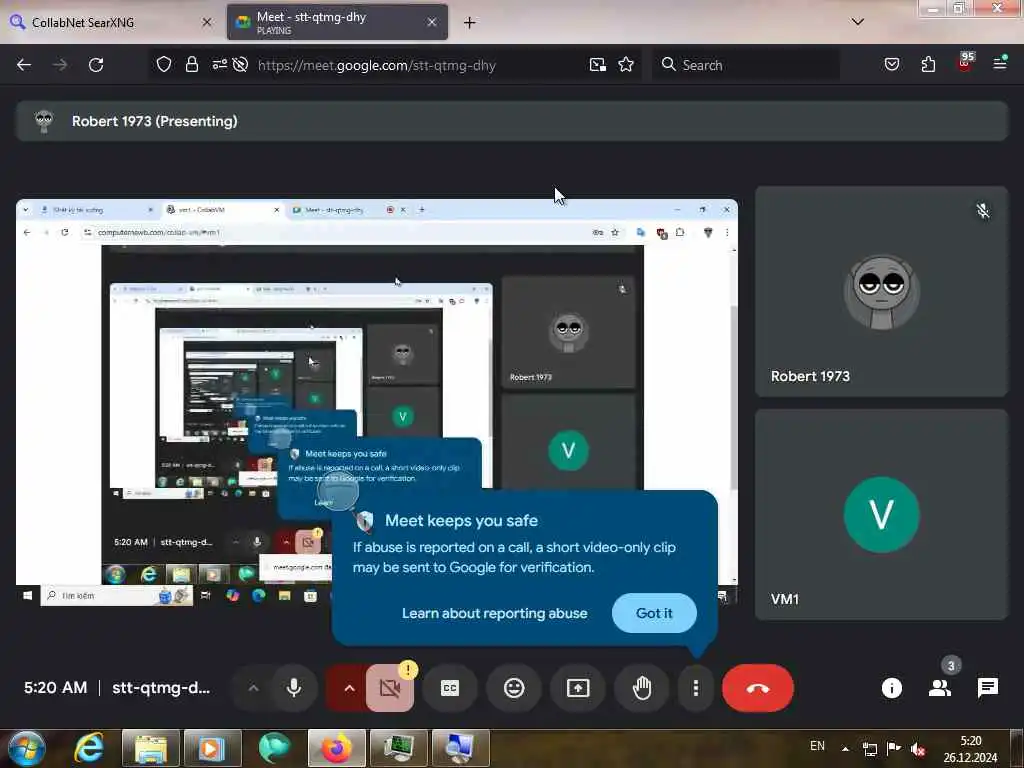Click the Firefox Search box
1024x768 pixels.
[746, 65]
